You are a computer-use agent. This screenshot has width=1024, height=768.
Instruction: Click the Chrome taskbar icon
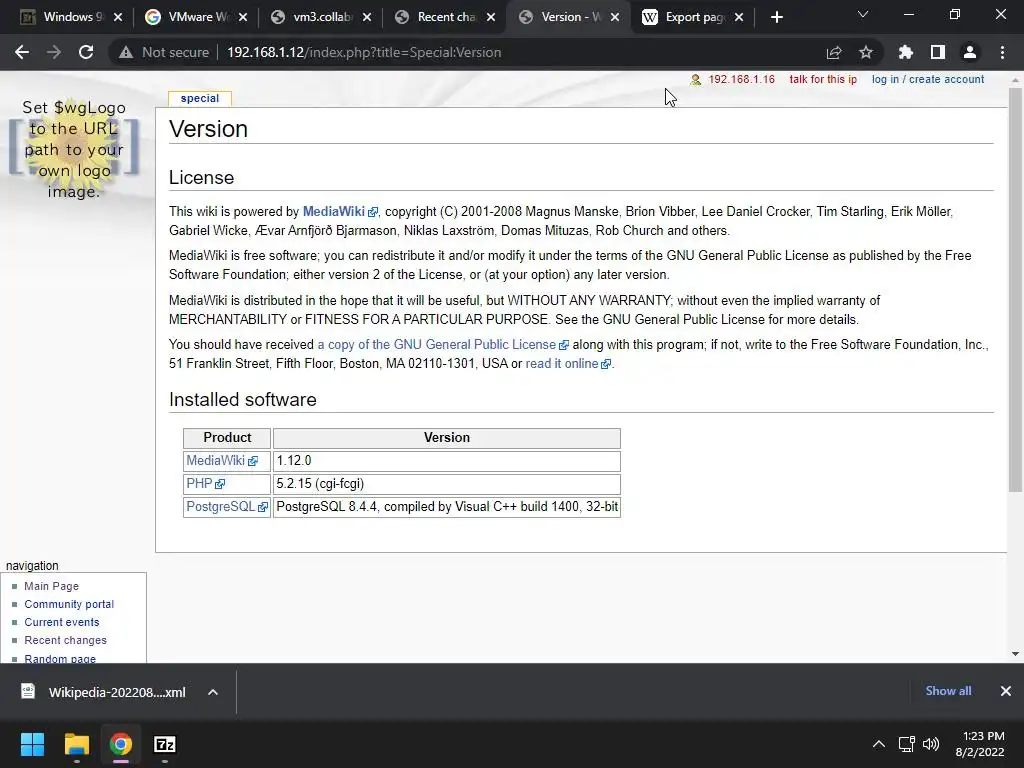pos(120,744)
